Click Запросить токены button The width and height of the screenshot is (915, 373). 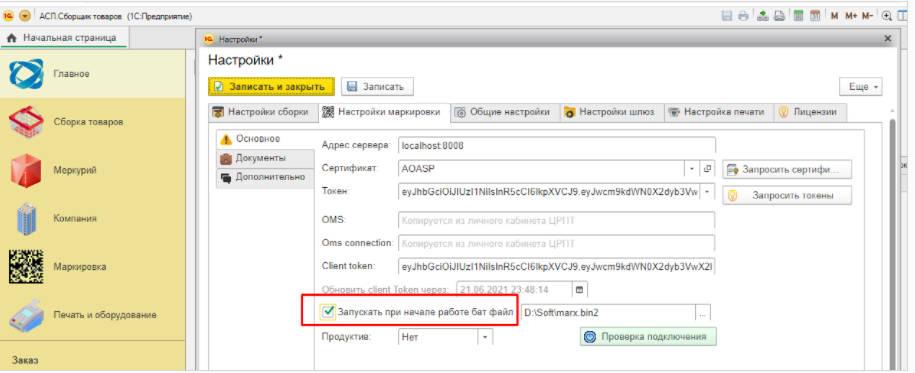click(x=787, y=196)
